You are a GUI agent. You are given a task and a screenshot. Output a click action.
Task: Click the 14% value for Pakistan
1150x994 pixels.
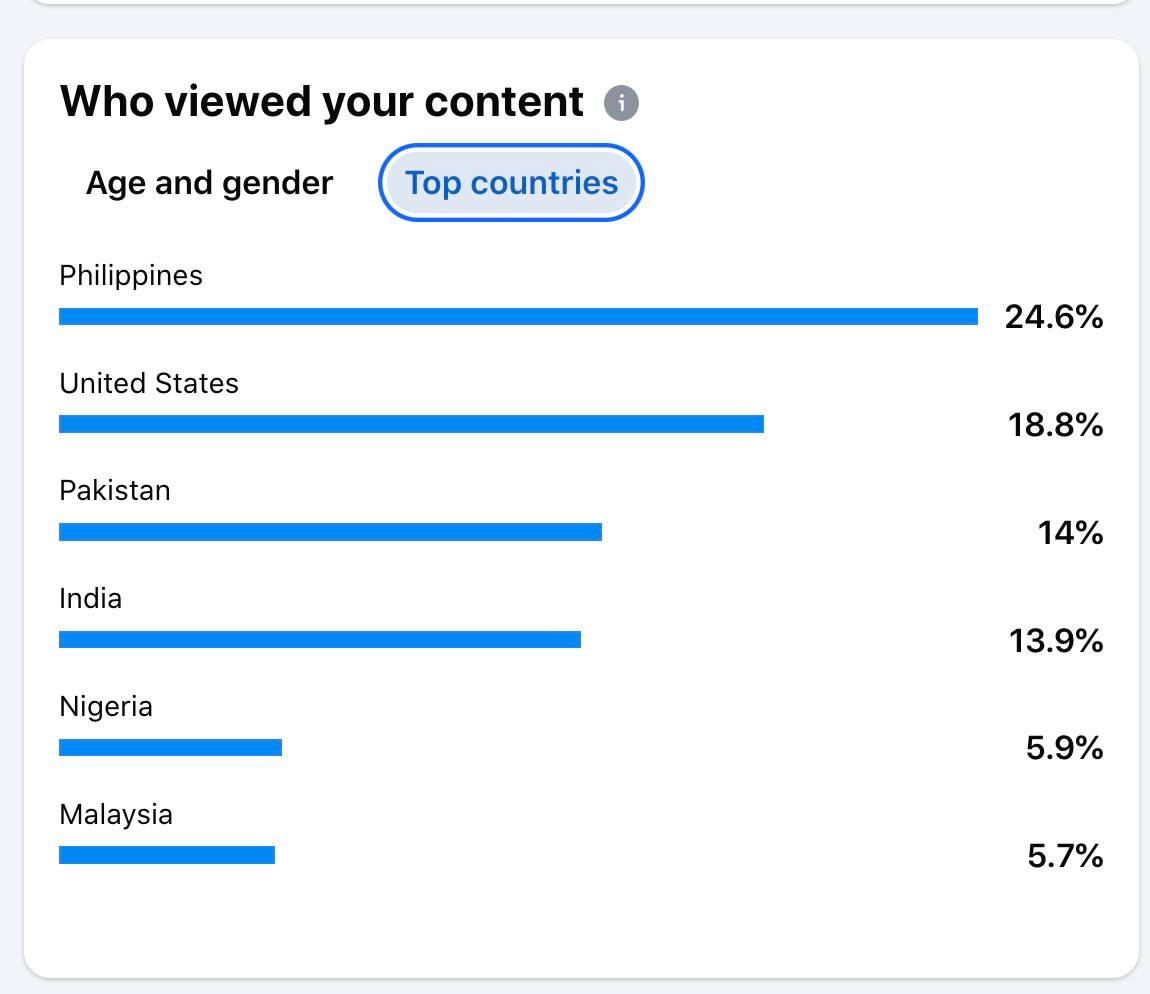coord(1072,533)
